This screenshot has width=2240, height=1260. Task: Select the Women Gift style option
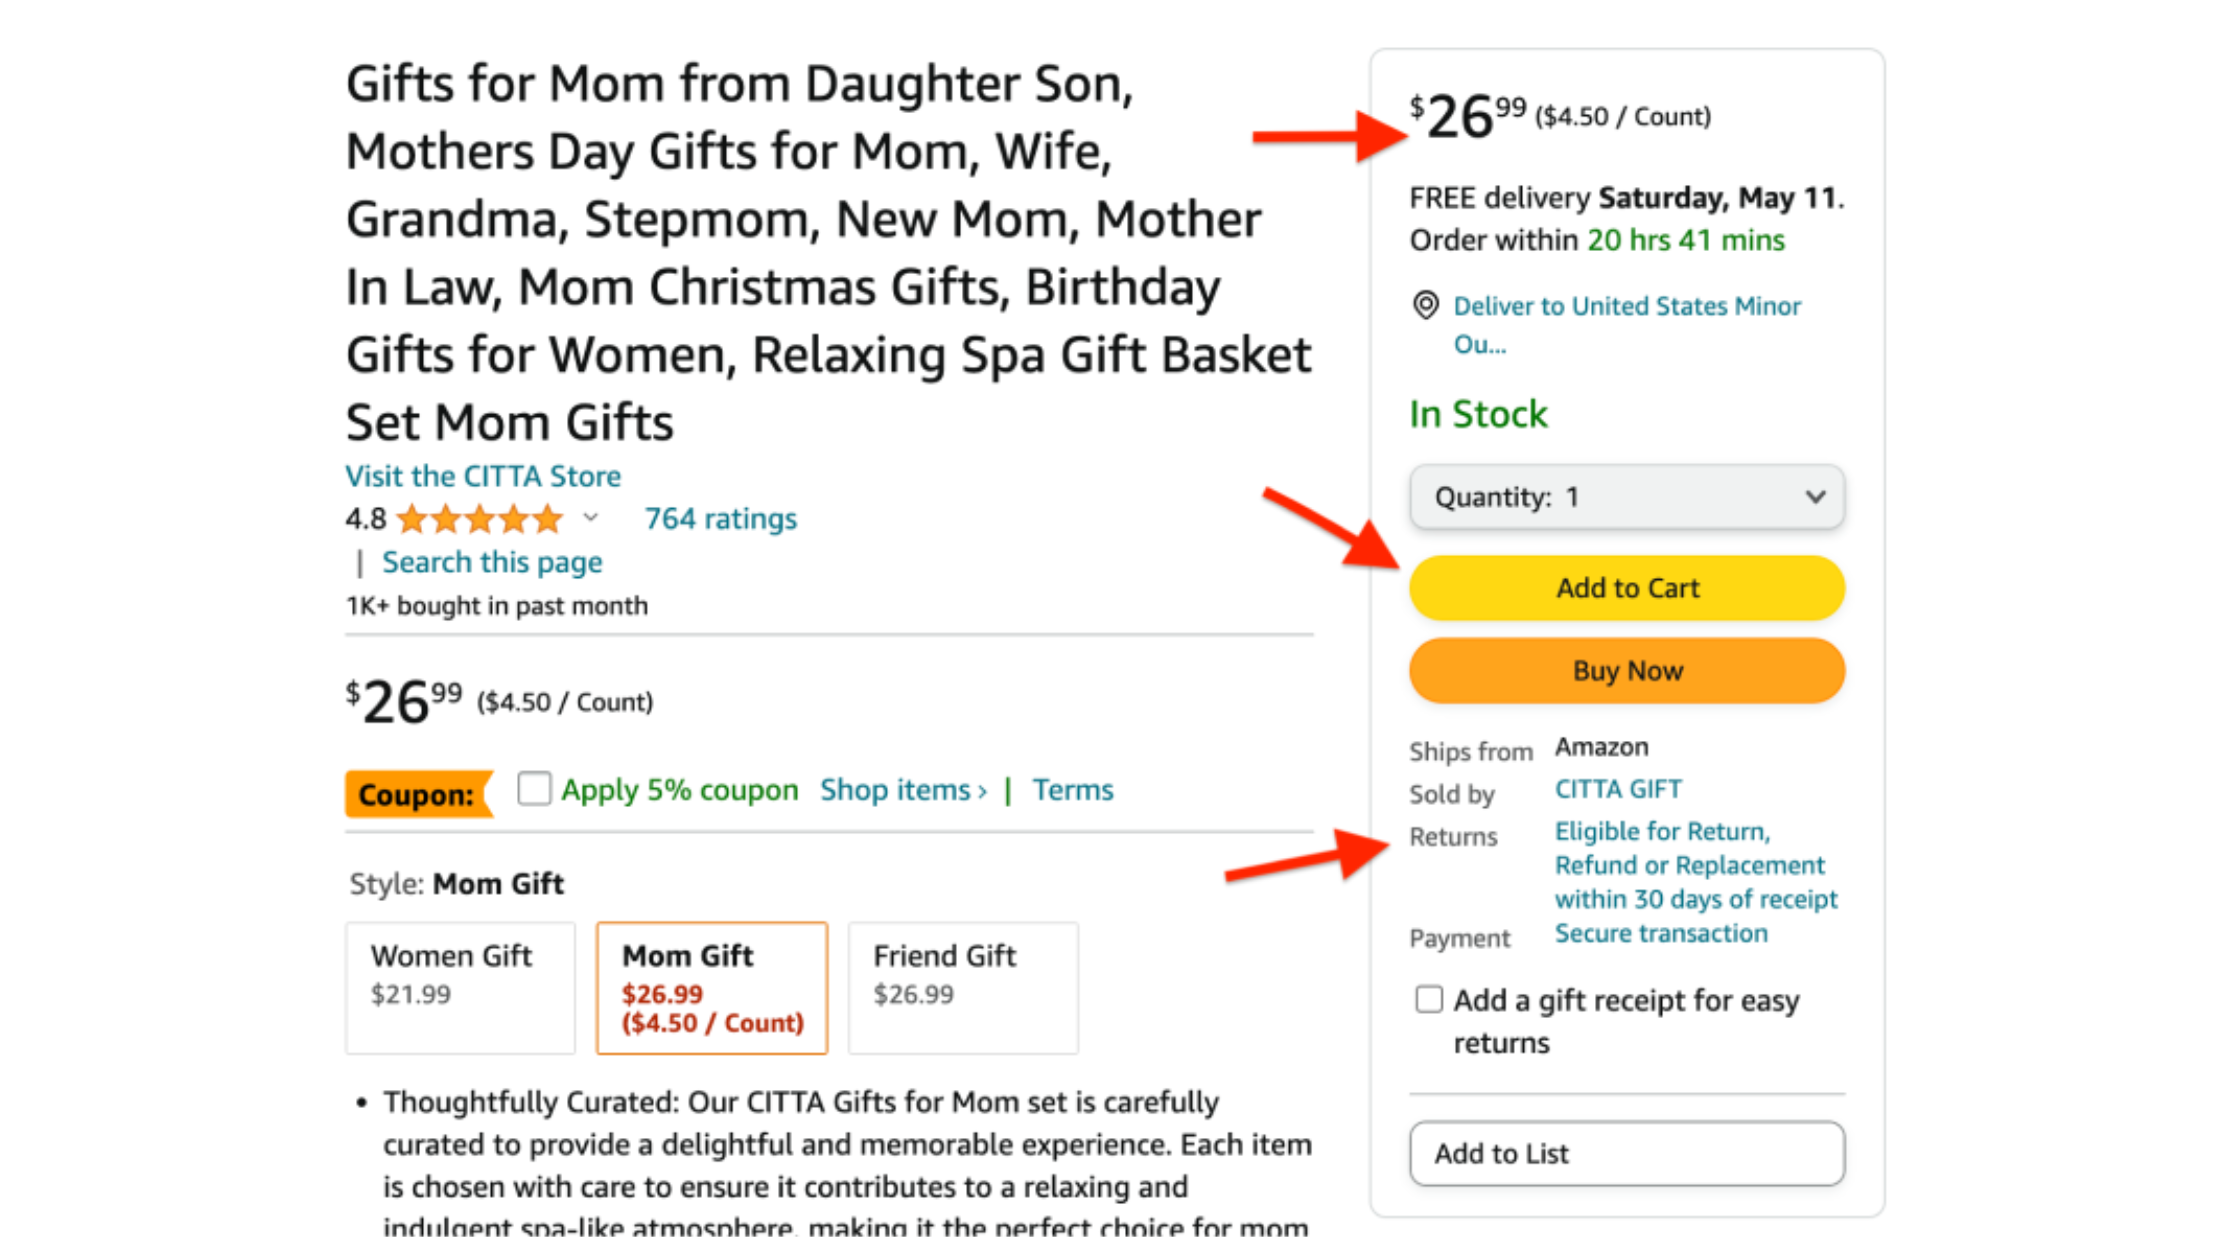460,987
